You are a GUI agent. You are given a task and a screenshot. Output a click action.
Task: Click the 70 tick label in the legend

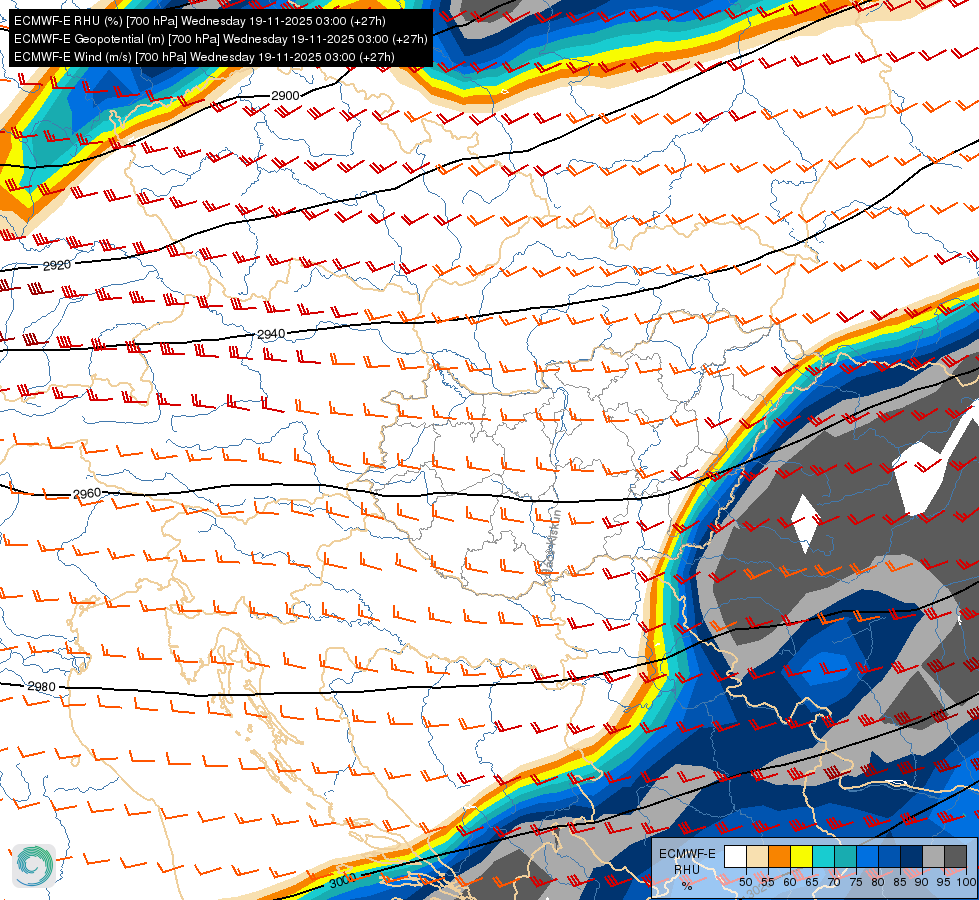click(x=834, y=882)
